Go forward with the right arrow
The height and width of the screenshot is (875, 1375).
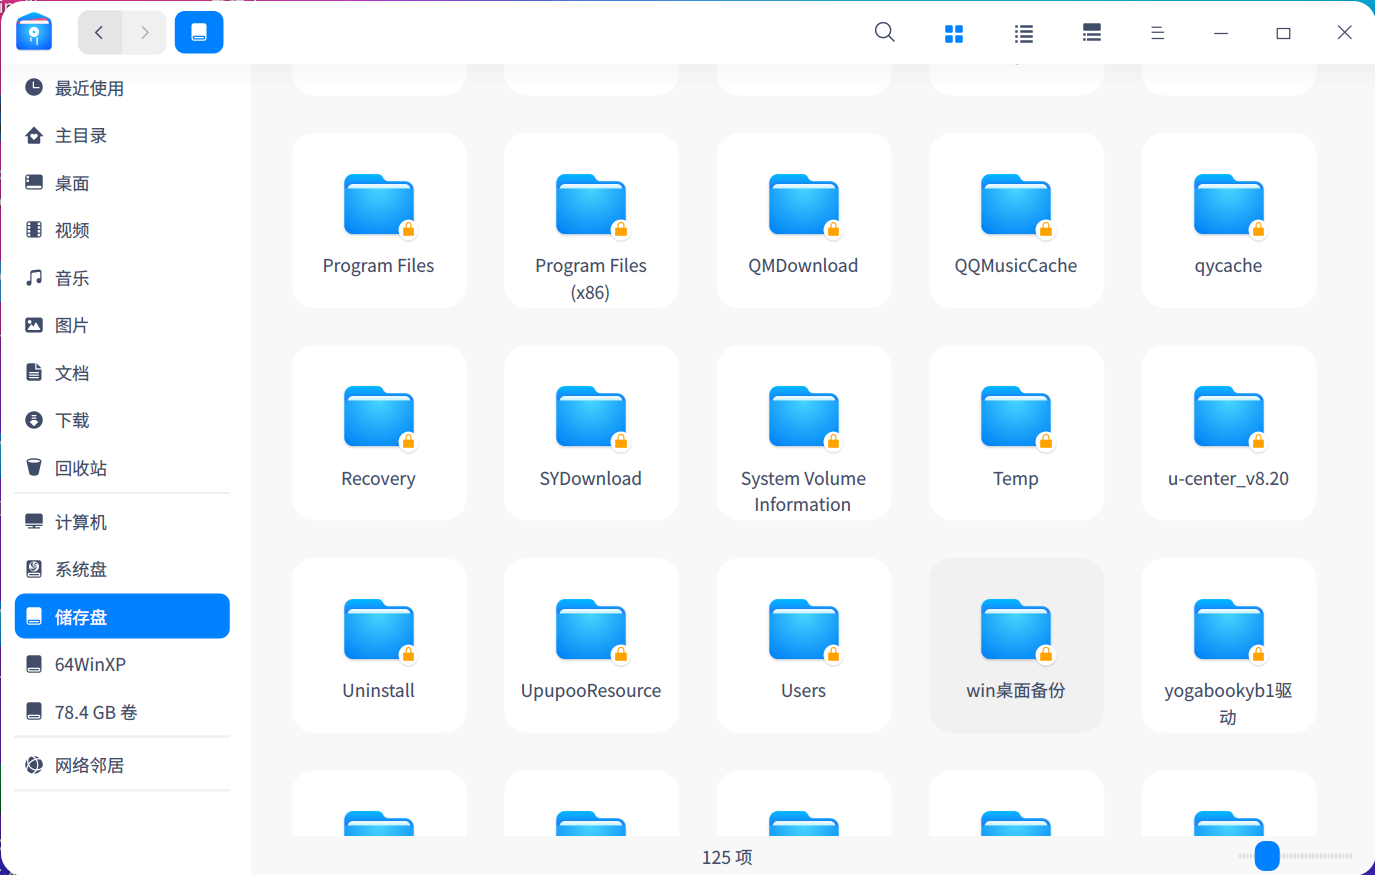tap(145, 33)
